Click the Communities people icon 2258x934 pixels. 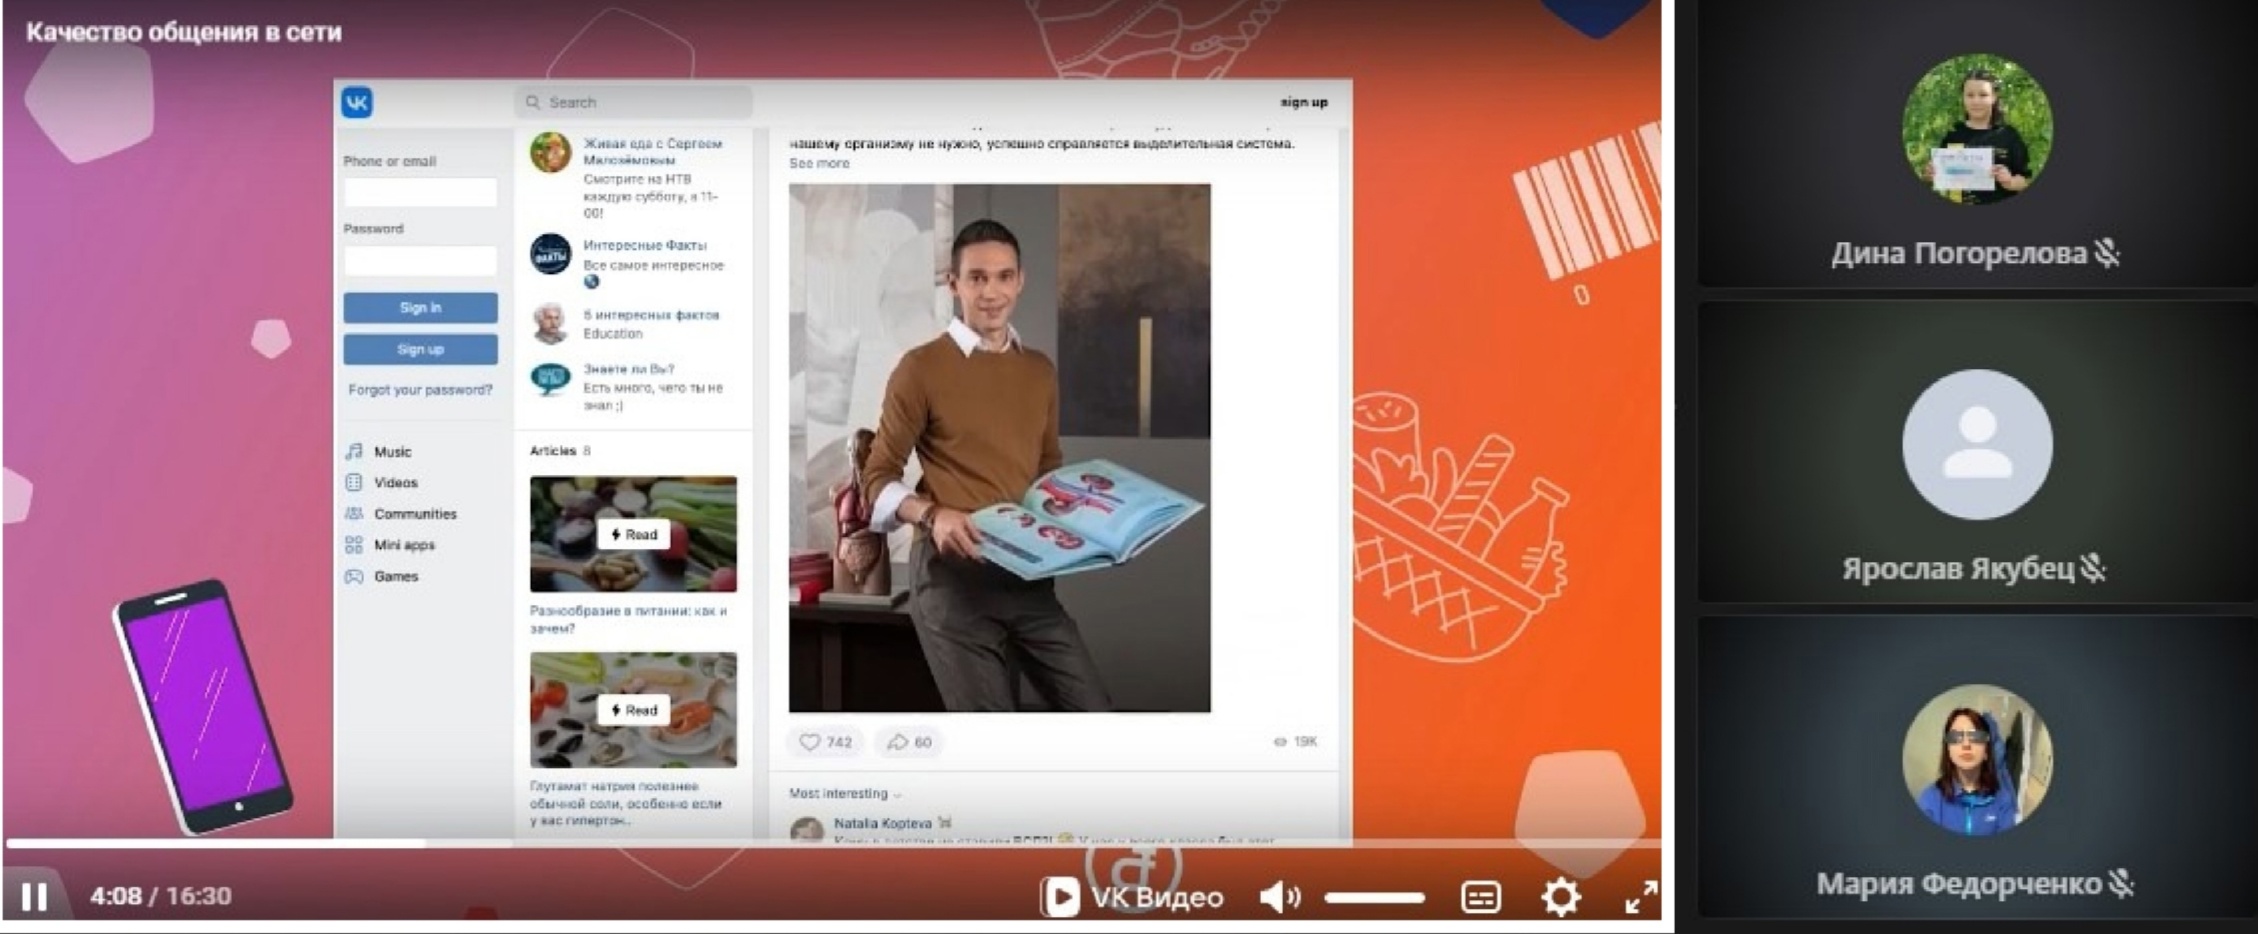point(354,514)
